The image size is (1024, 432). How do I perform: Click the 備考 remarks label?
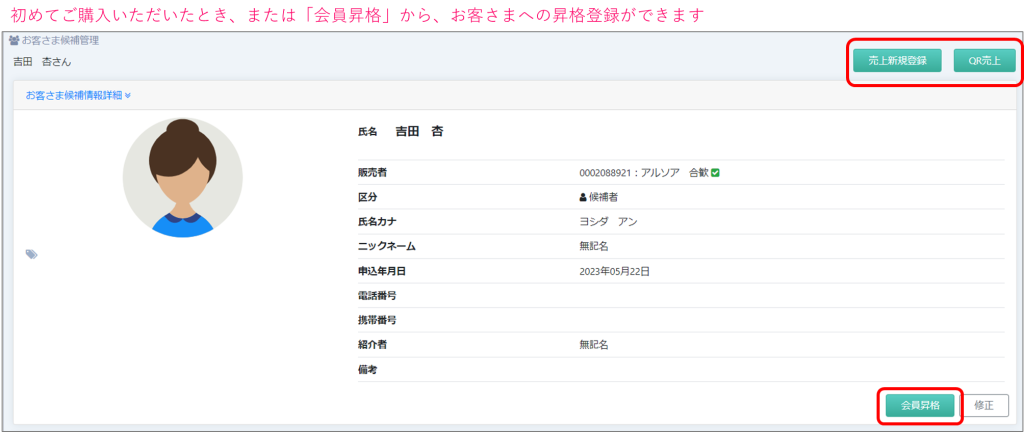pyautogui.click(x=368, y=369)
